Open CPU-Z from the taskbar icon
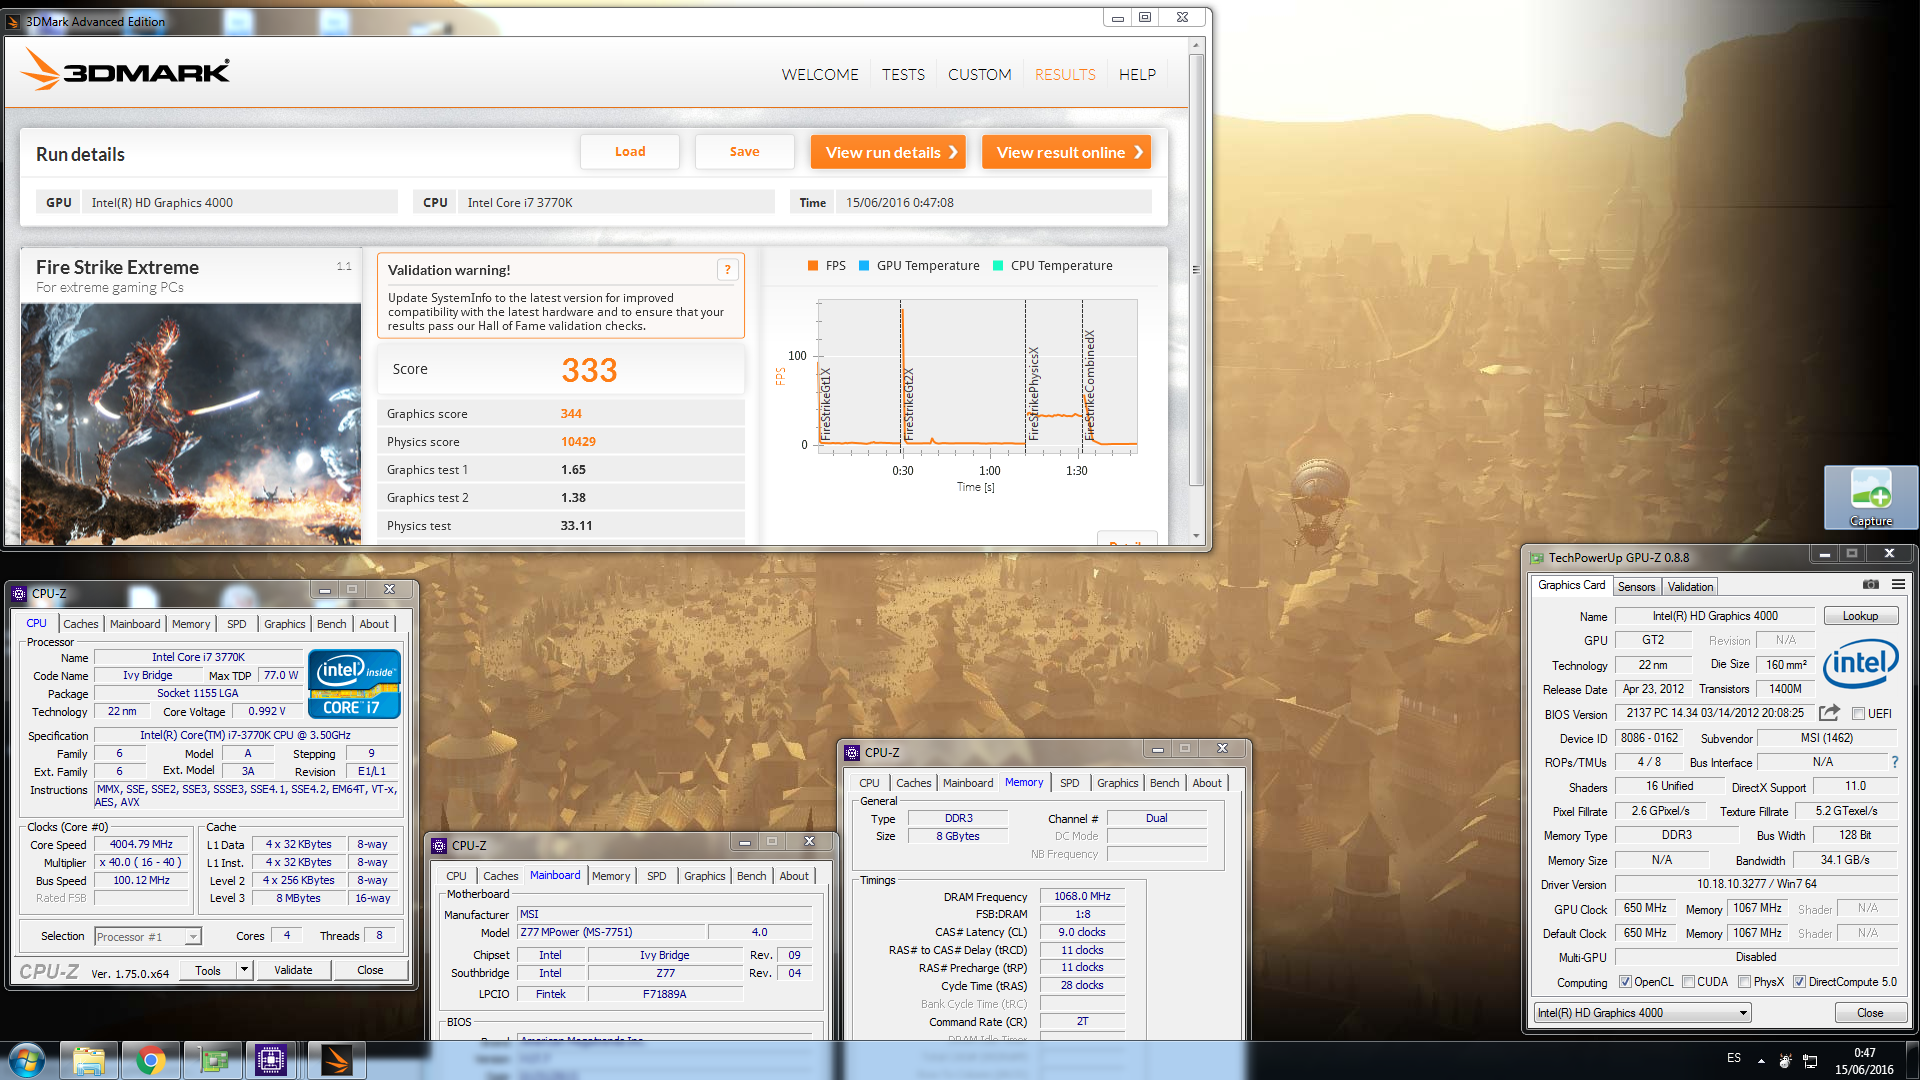 (x=271, y=1060)
